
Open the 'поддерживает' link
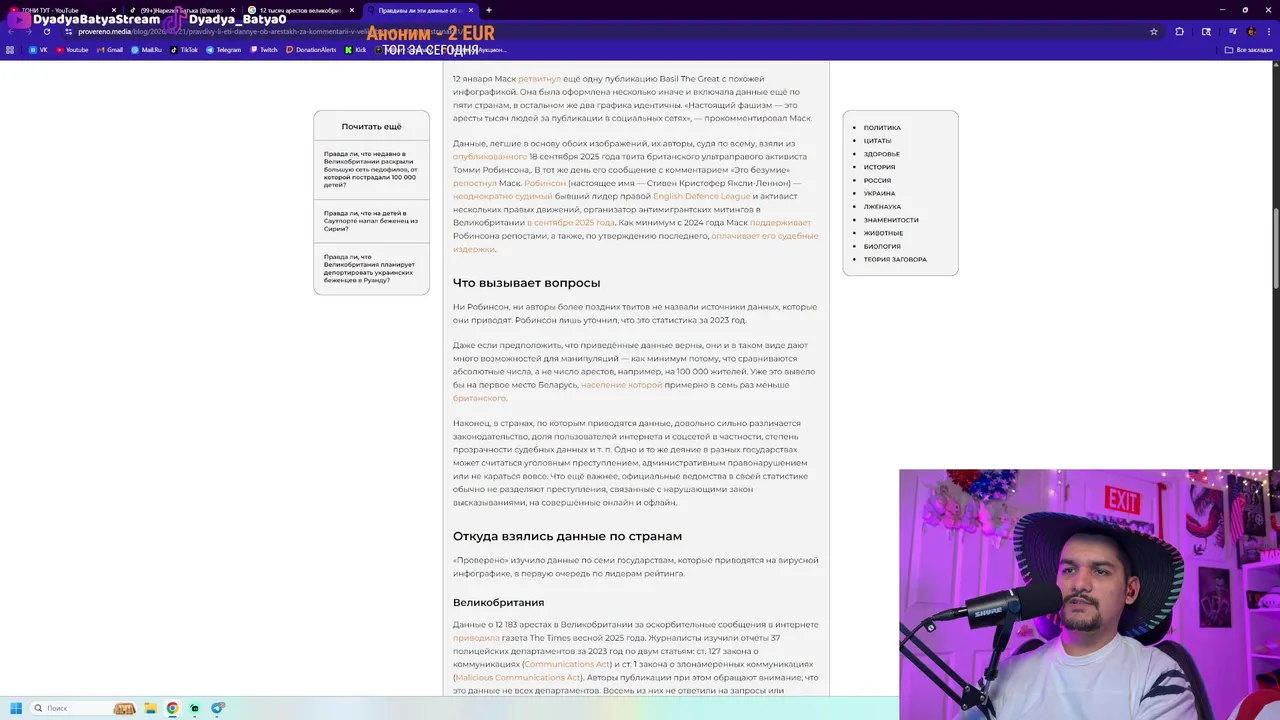point(780,223)
